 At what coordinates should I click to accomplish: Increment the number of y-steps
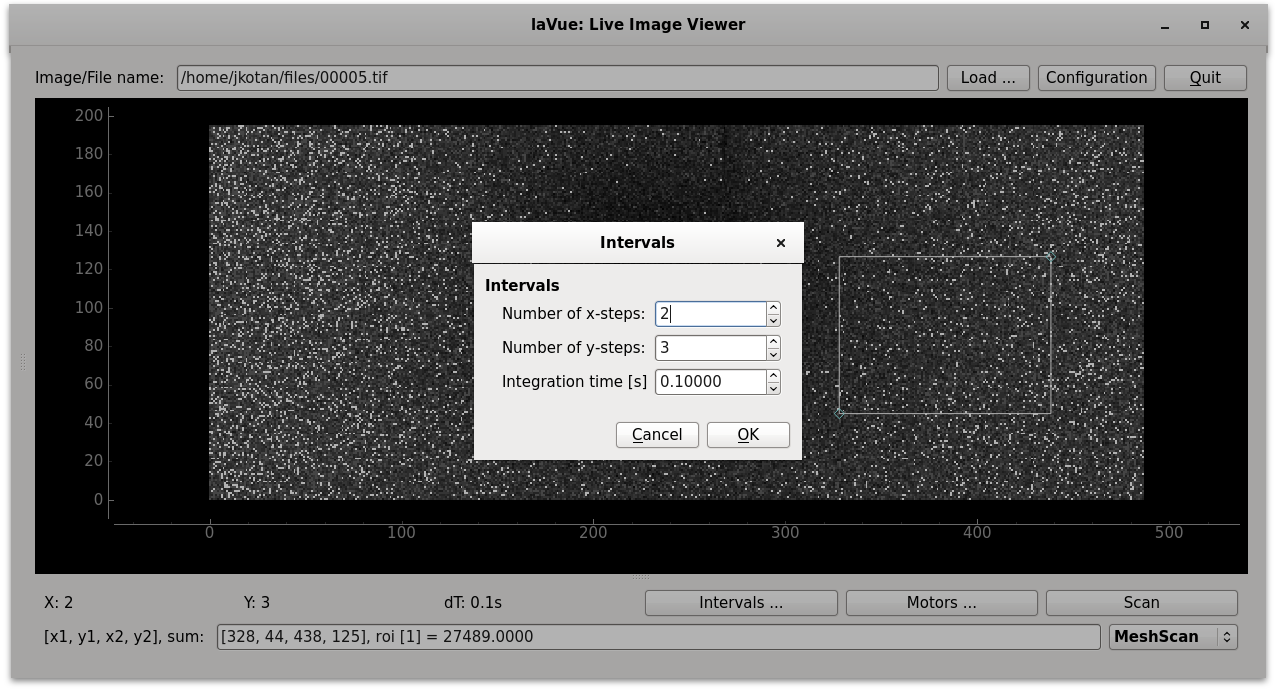[x=773, y=342]
